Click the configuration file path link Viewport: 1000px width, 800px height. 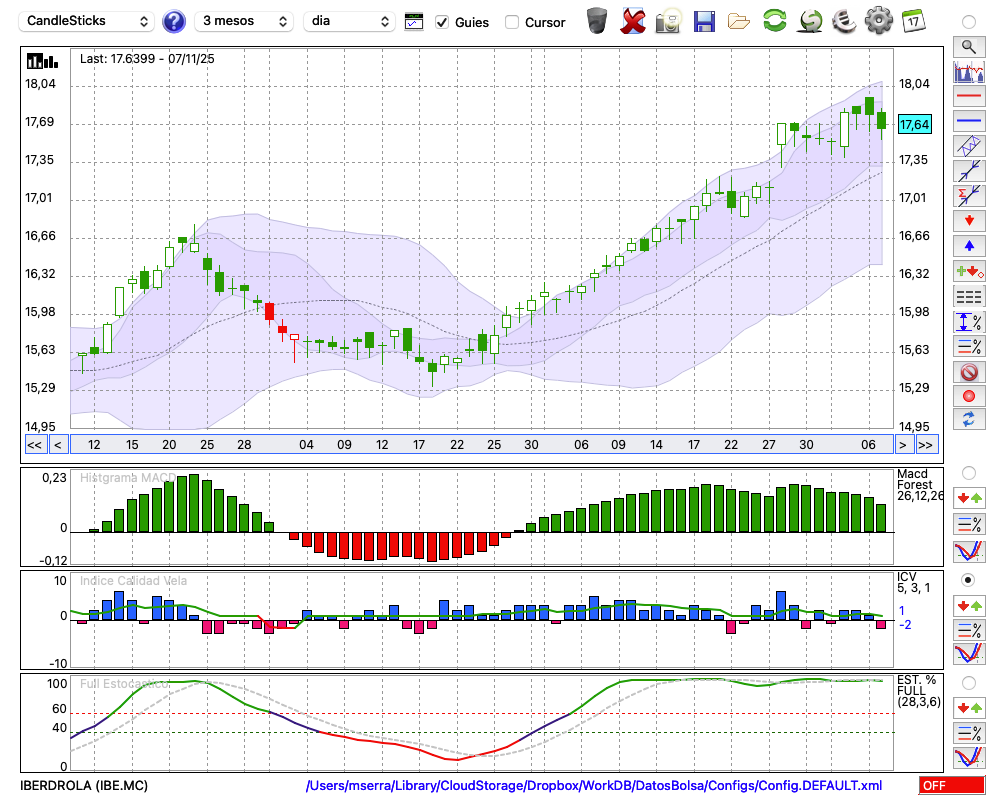[x=594, y=786]
